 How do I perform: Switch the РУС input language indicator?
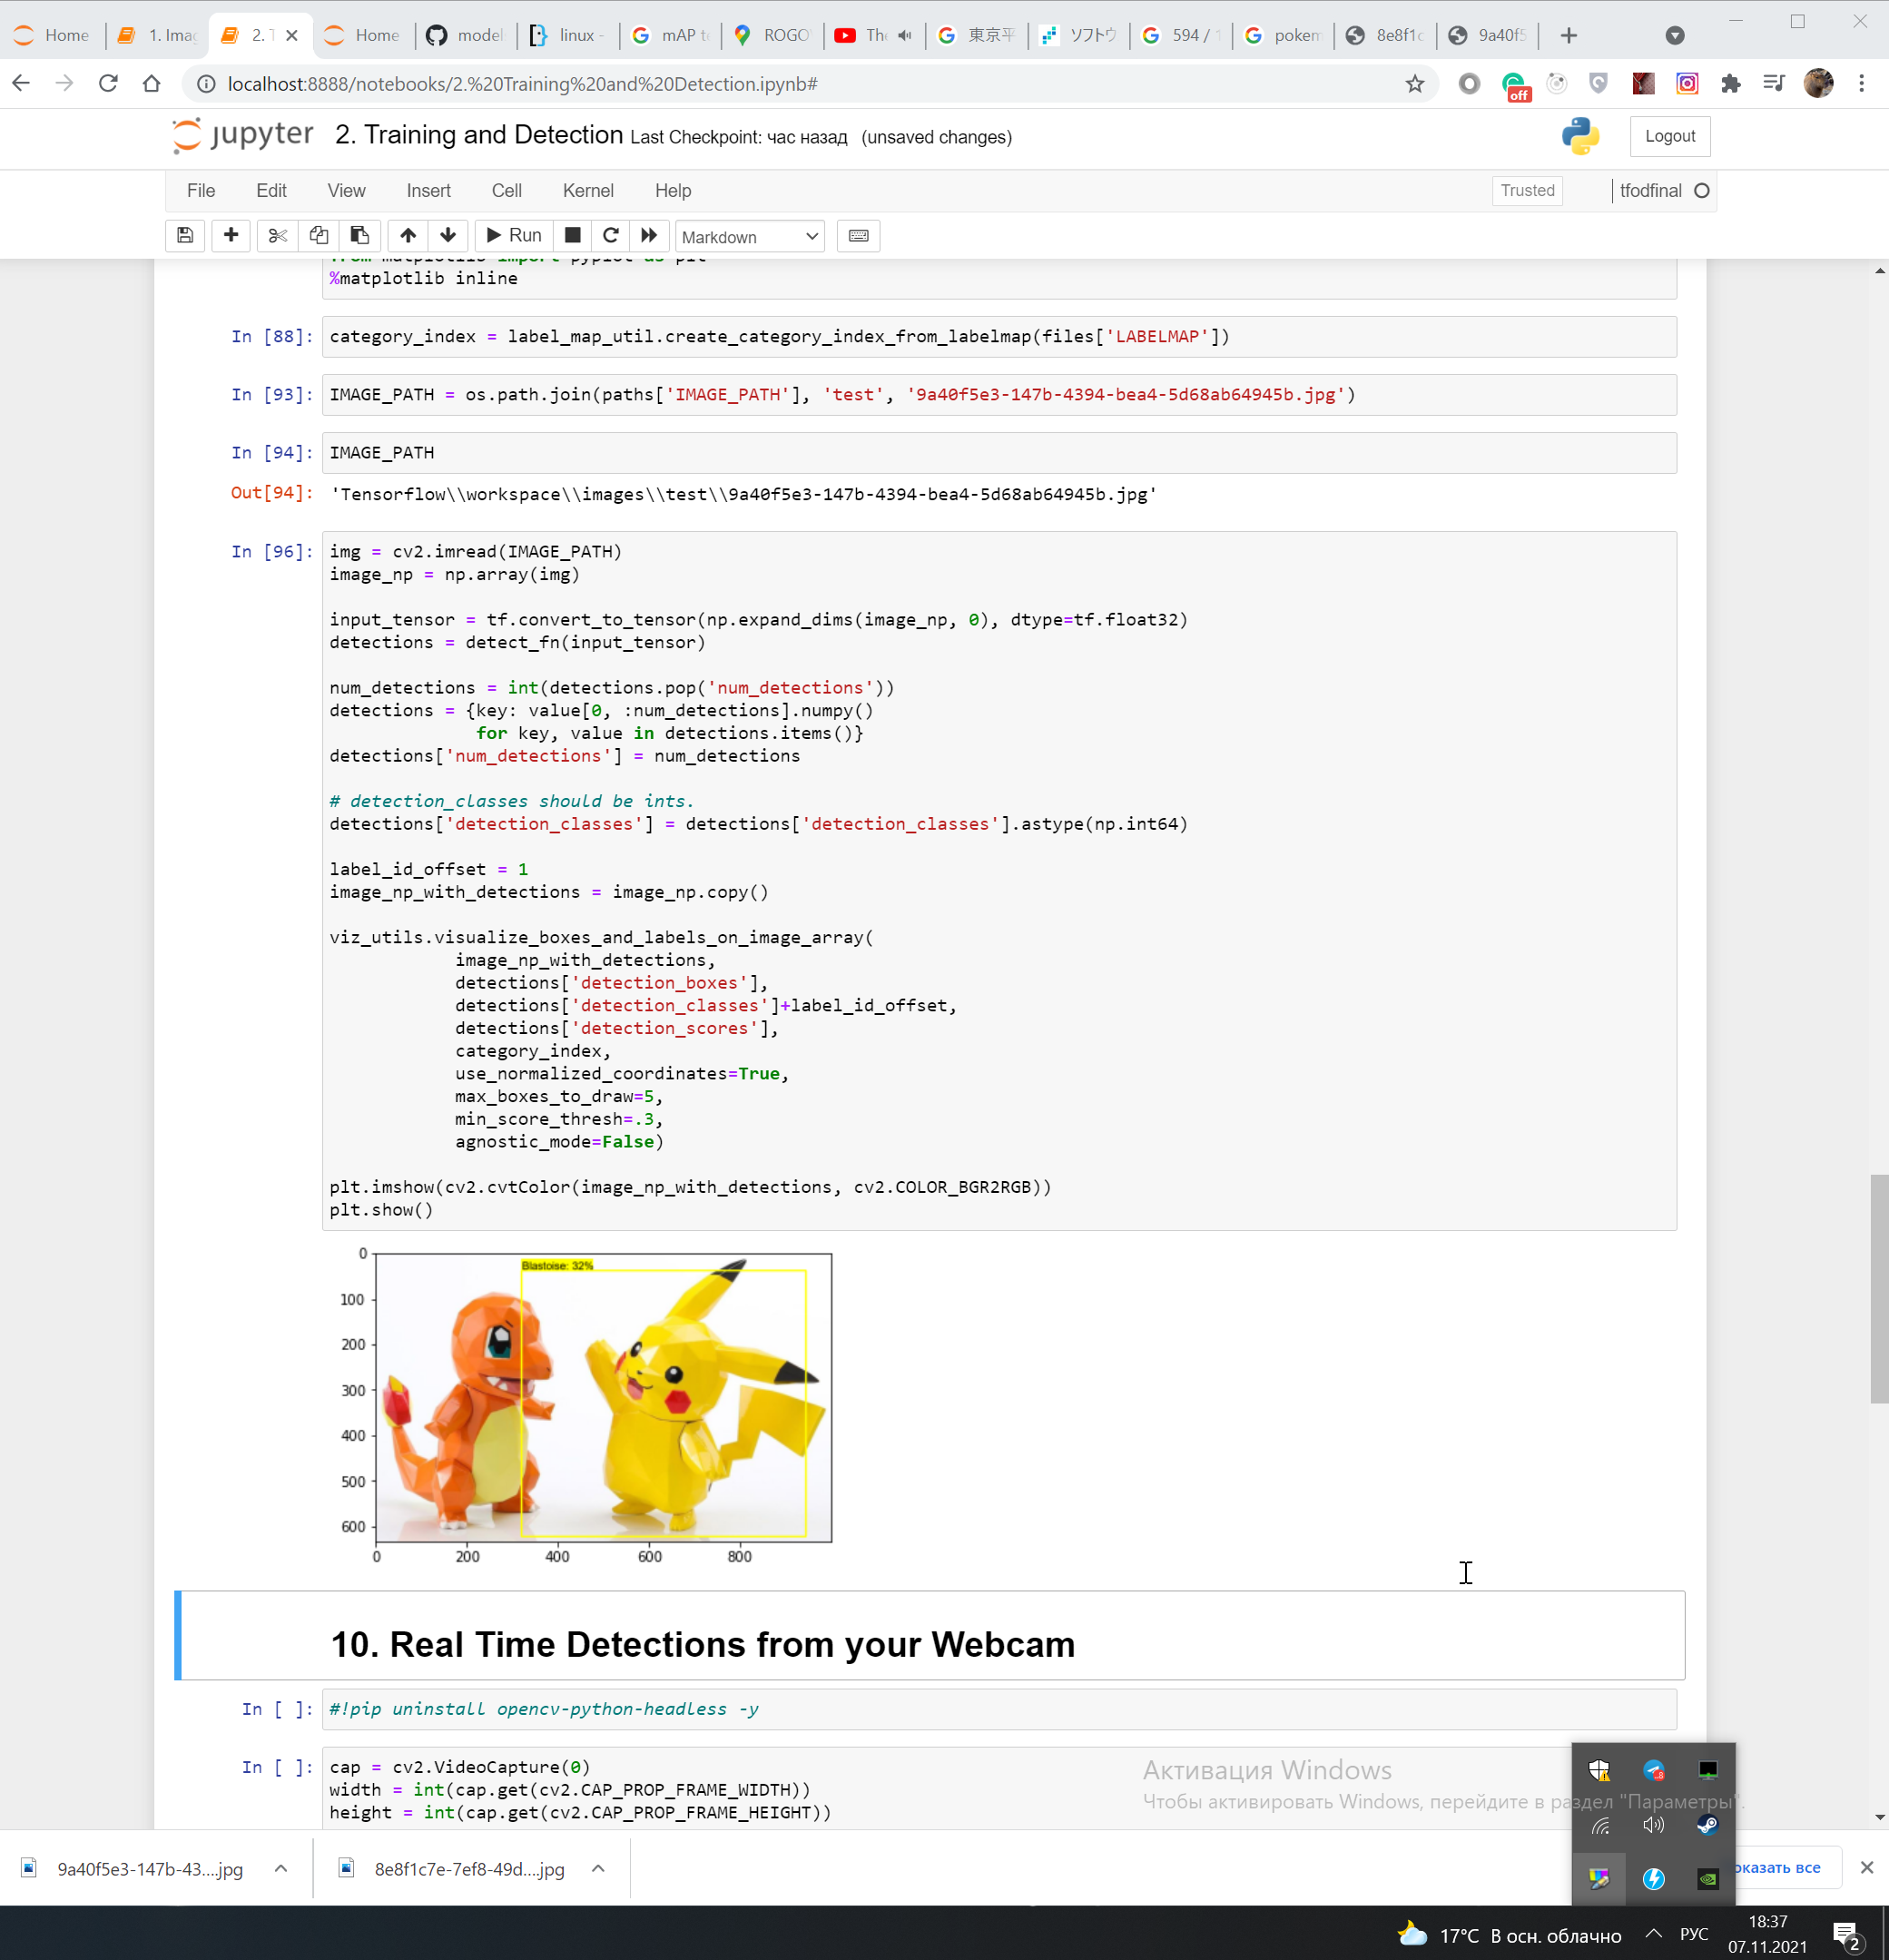1693,1933
